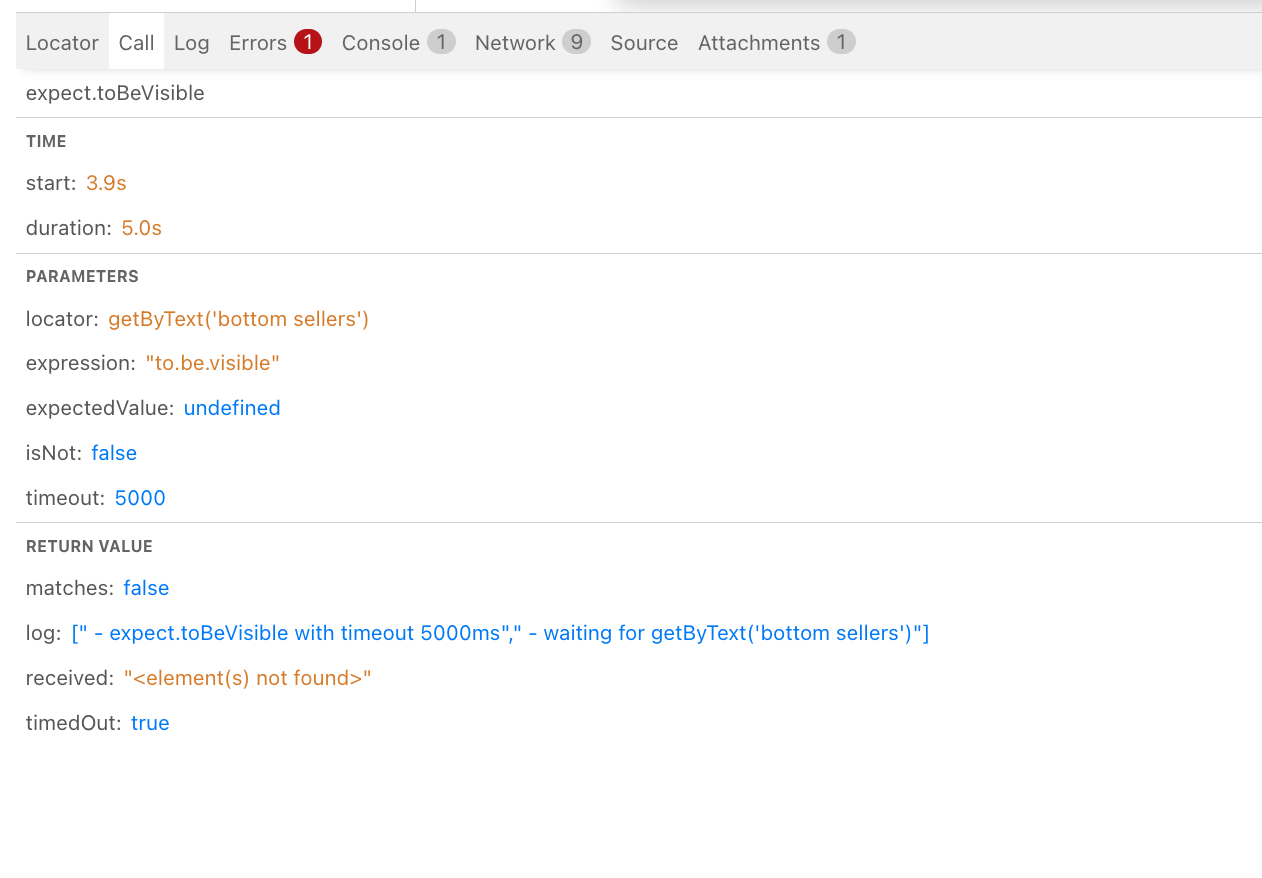Click the expectedValue undefined text

point(232,408)
